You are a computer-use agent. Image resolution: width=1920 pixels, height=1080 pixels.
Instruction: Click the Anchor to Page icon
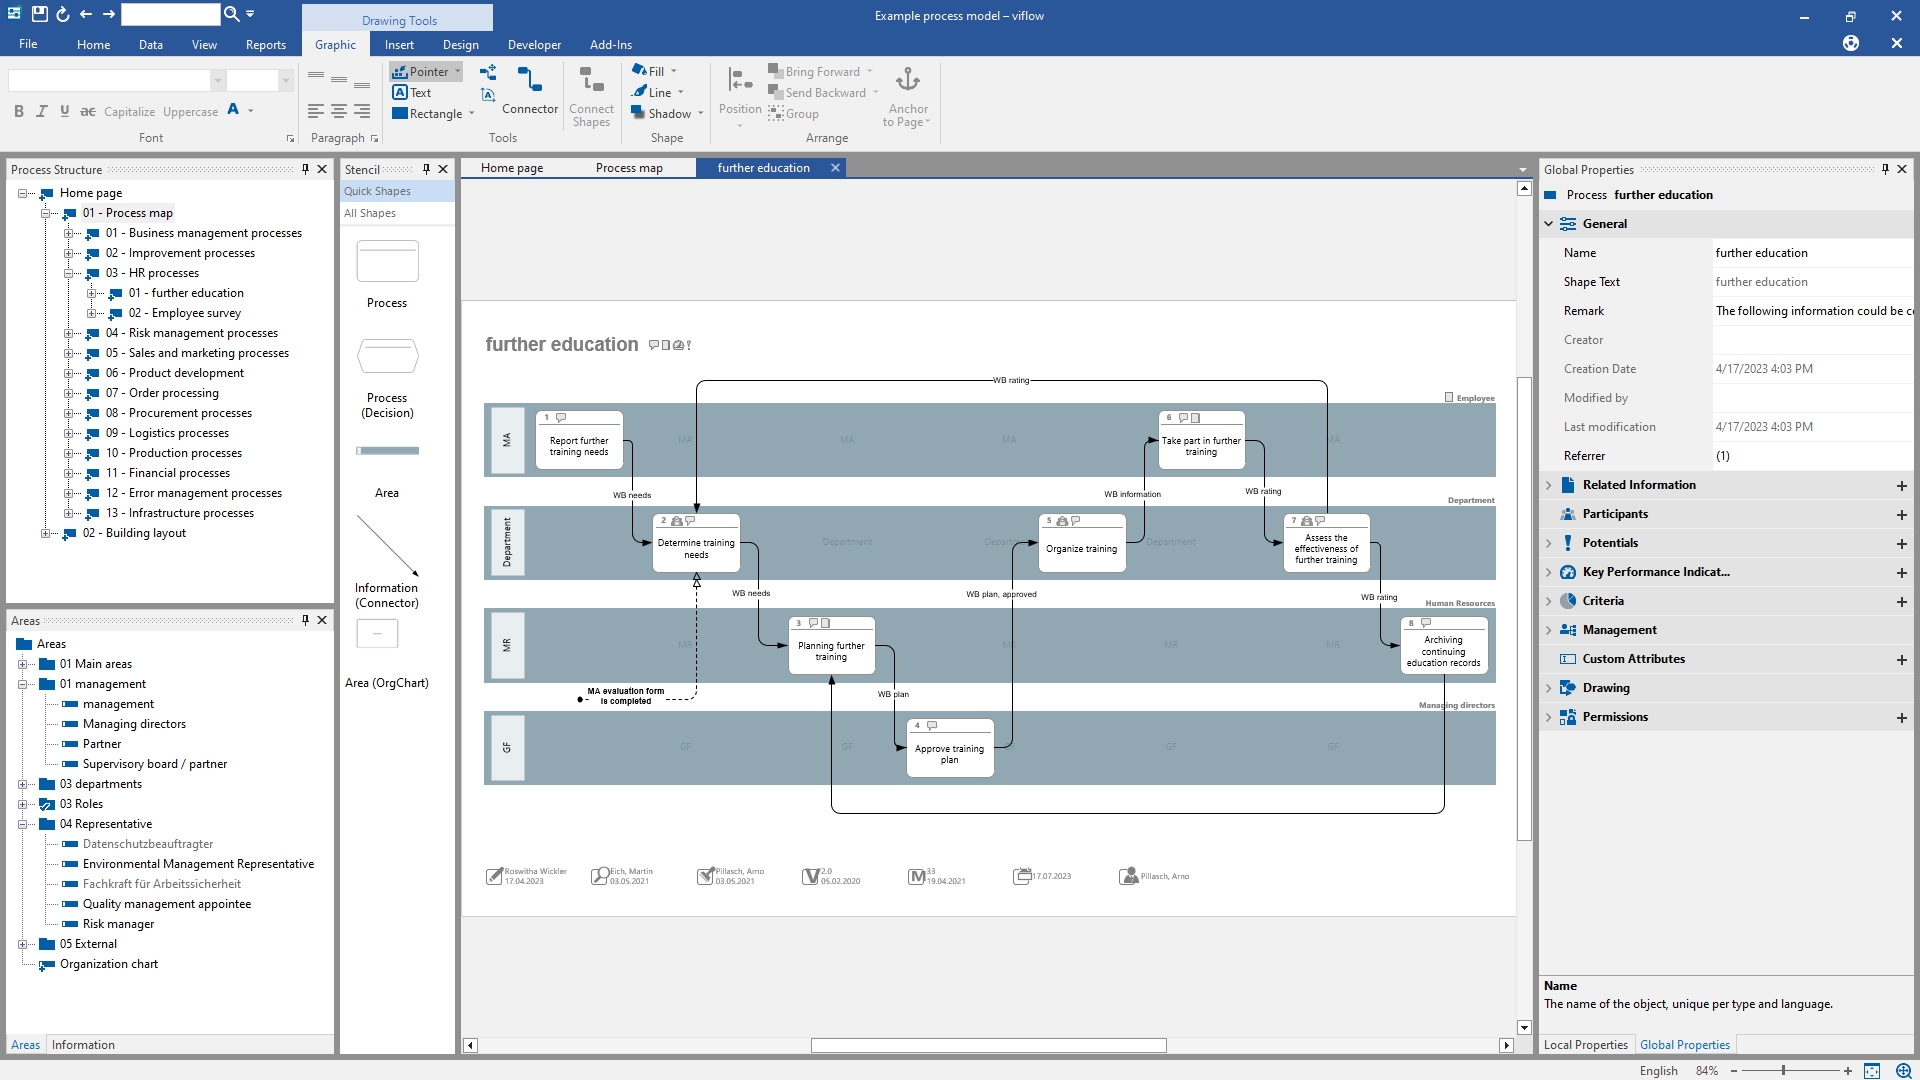click(907, 80)
